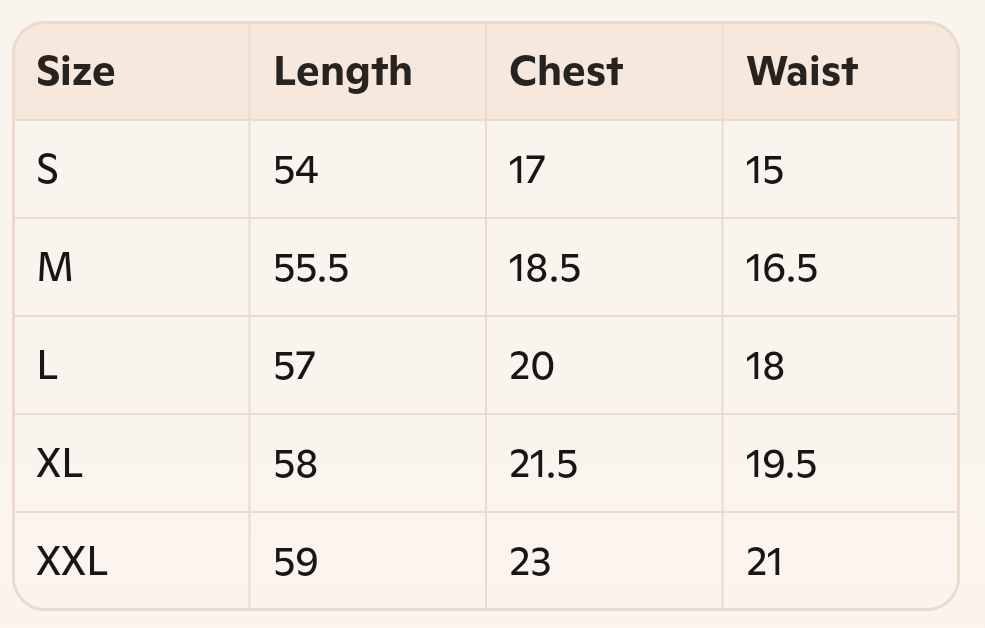Click the waist value 19.5
Screen dimensions: 985x628
point(781,464)
